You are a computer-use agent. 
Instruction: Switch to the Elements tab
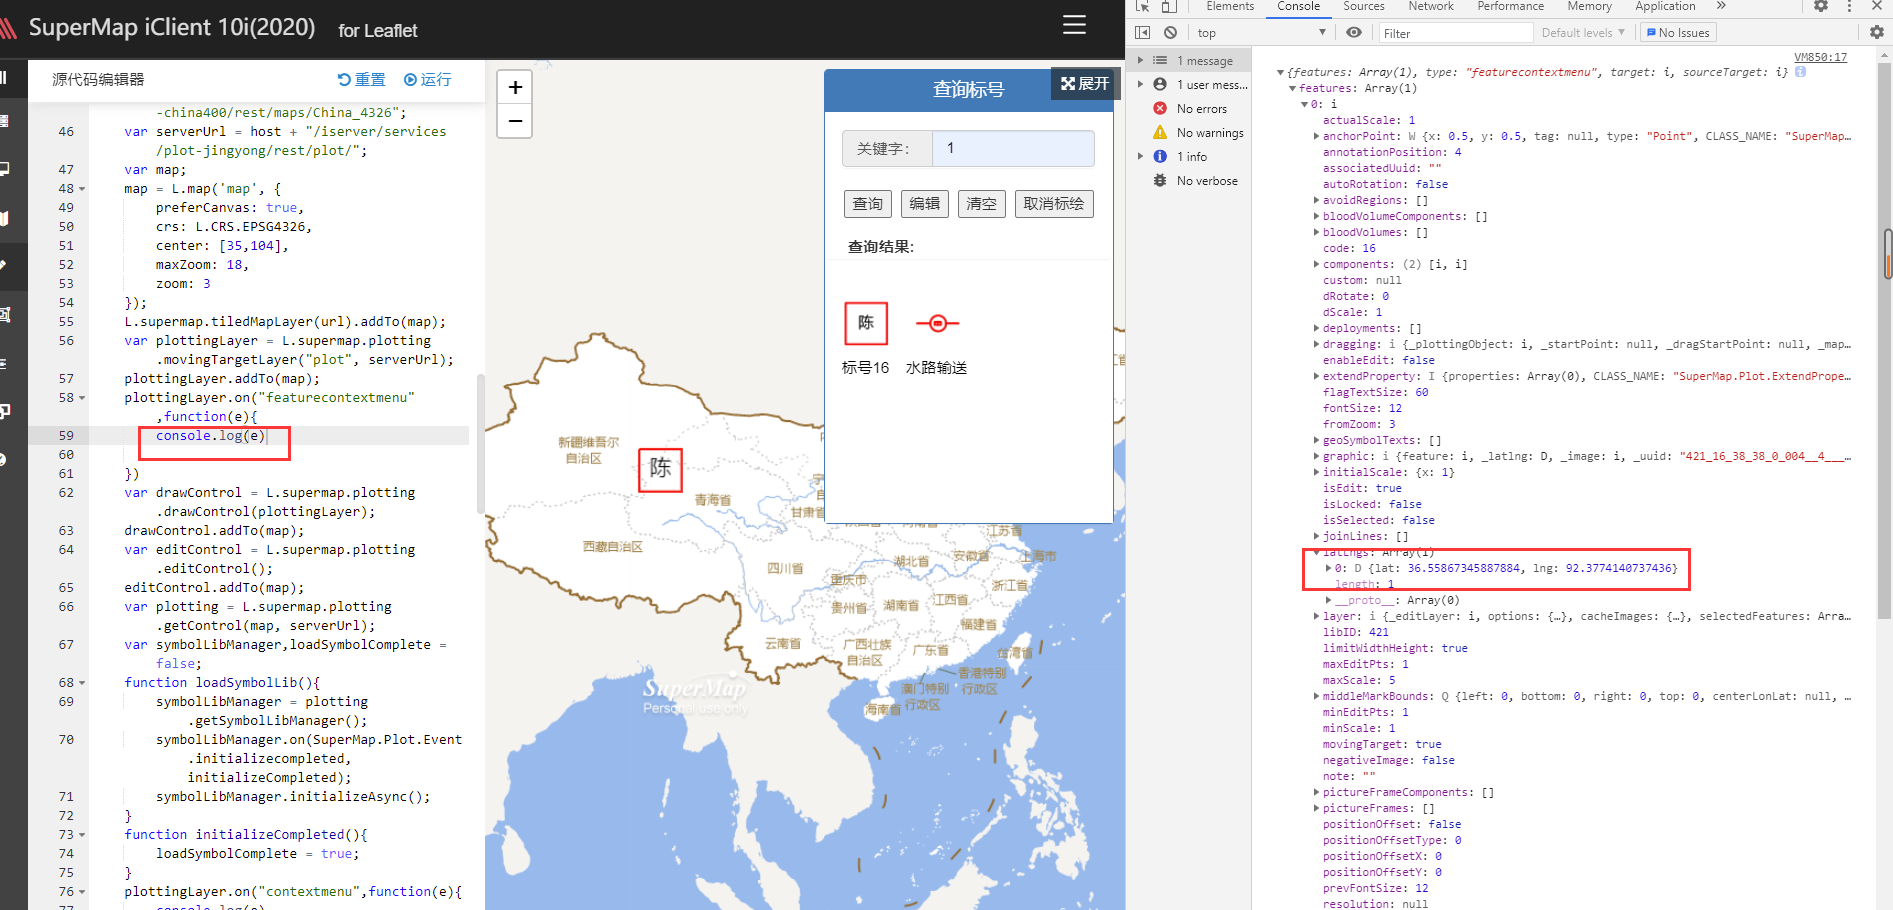(1230, 6)
